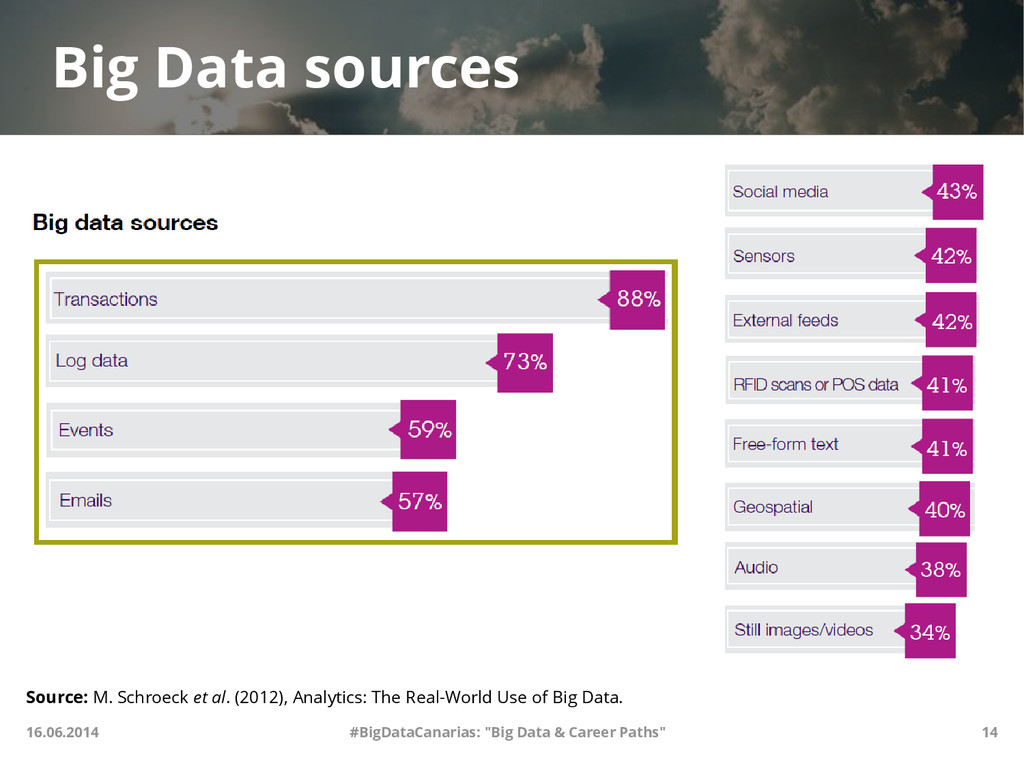Click the Source citation text for Schroeck
This screenshot has height=768, width=1024.
tap(324, 696)
